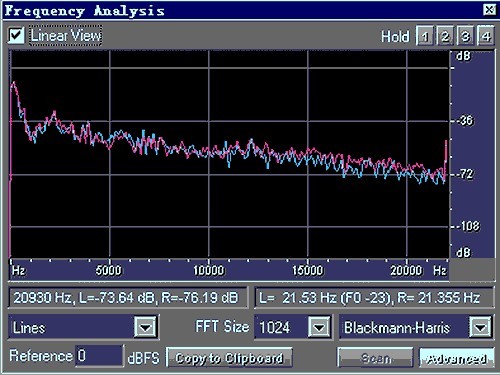The image size is (500, 375).
Task: Close the Frequency Analysis window
Action: (x=489, y=10)
